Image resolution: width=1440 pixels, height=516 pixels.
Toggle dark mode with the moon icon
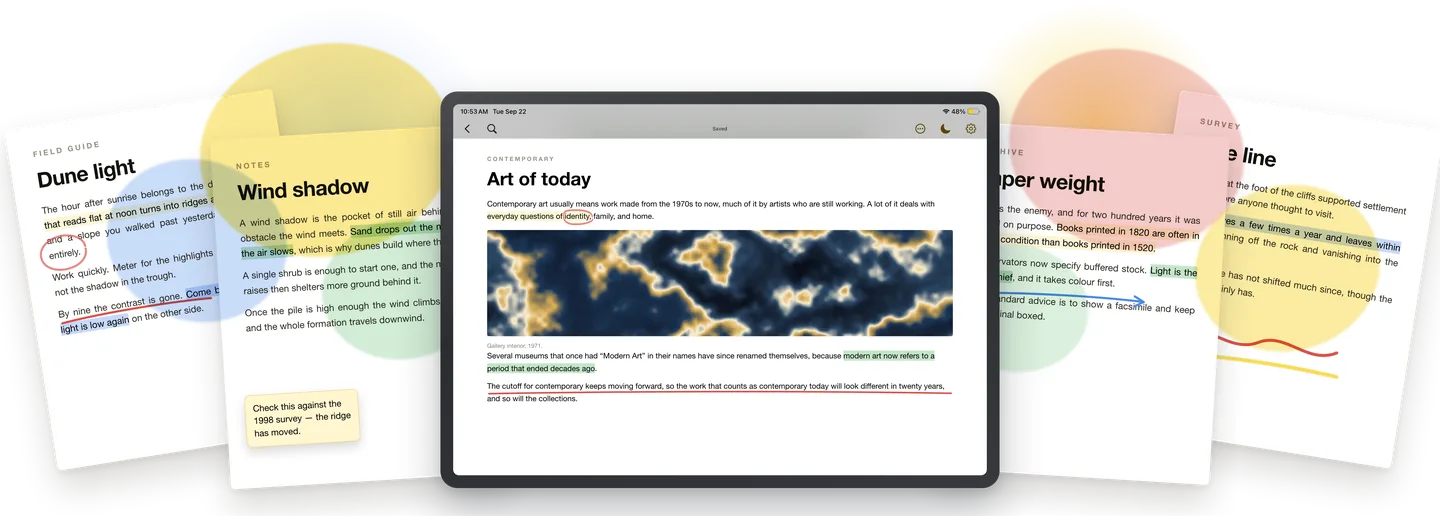point(945,129)
